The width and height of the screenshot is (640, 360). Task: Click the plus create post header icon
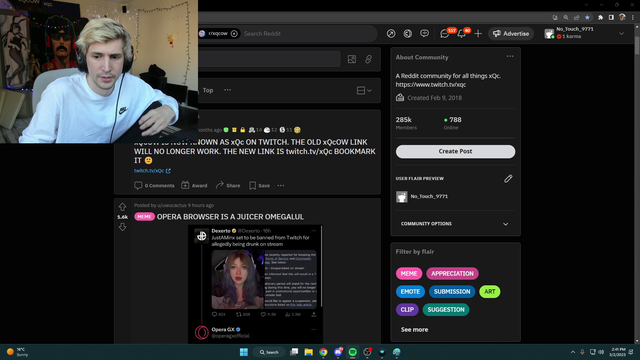[x=478, y=33]
